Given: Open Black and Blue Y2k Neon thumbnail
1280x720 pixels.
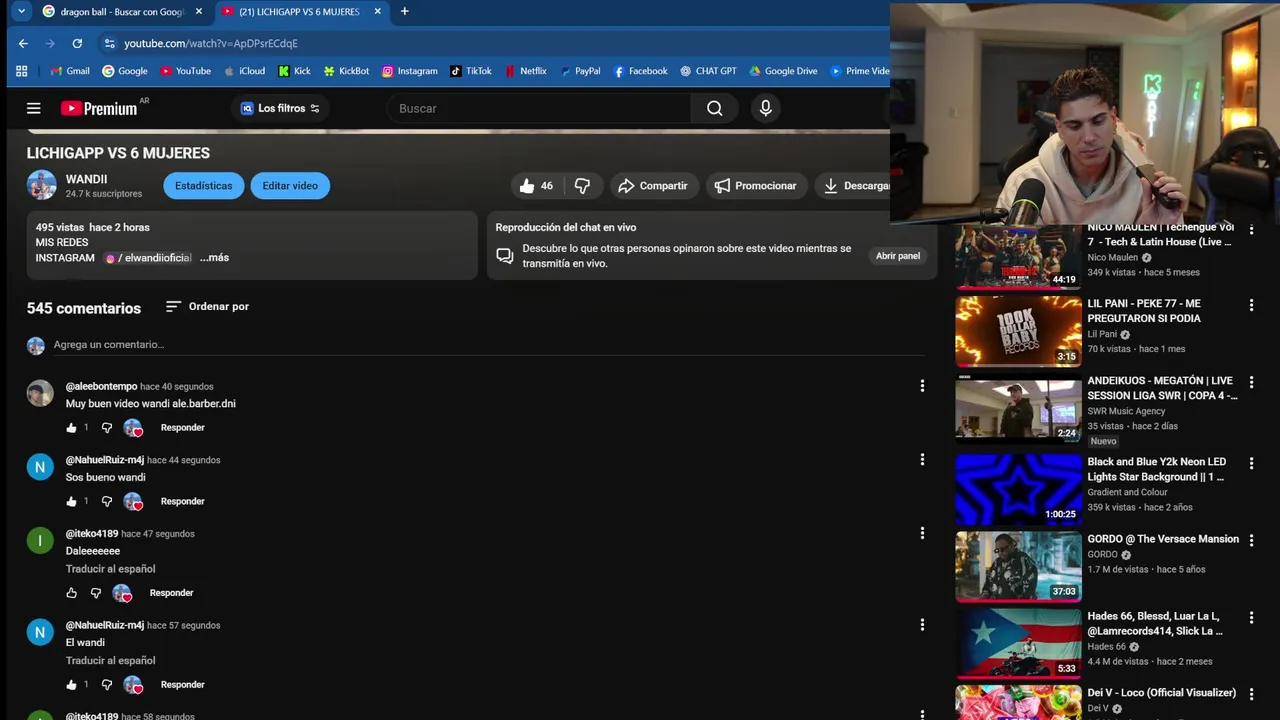Looking at the screenshot, I should [1018, 490].
